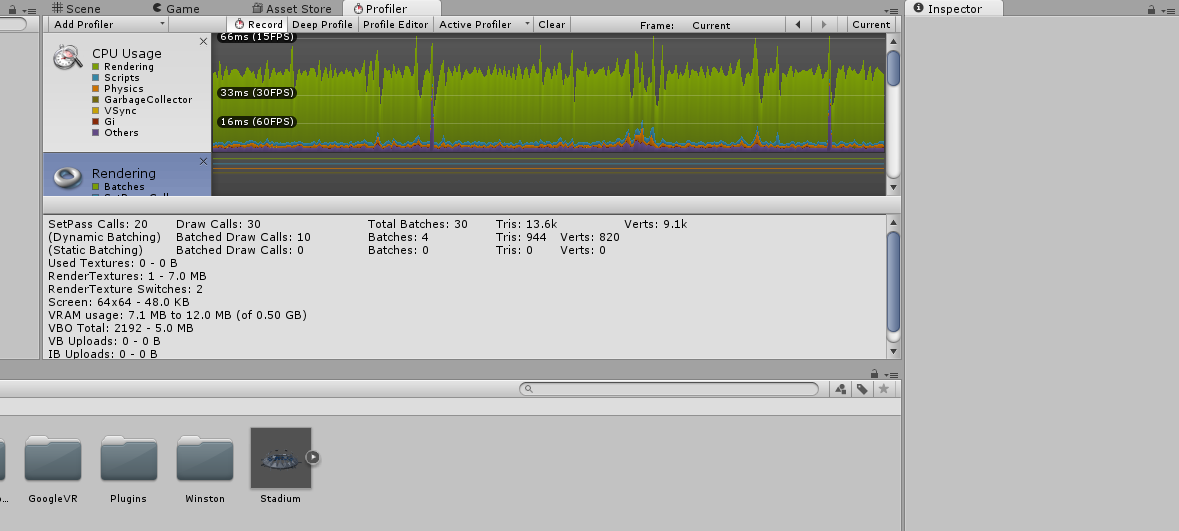Open the GoogleVR folder

coord(53,458)
